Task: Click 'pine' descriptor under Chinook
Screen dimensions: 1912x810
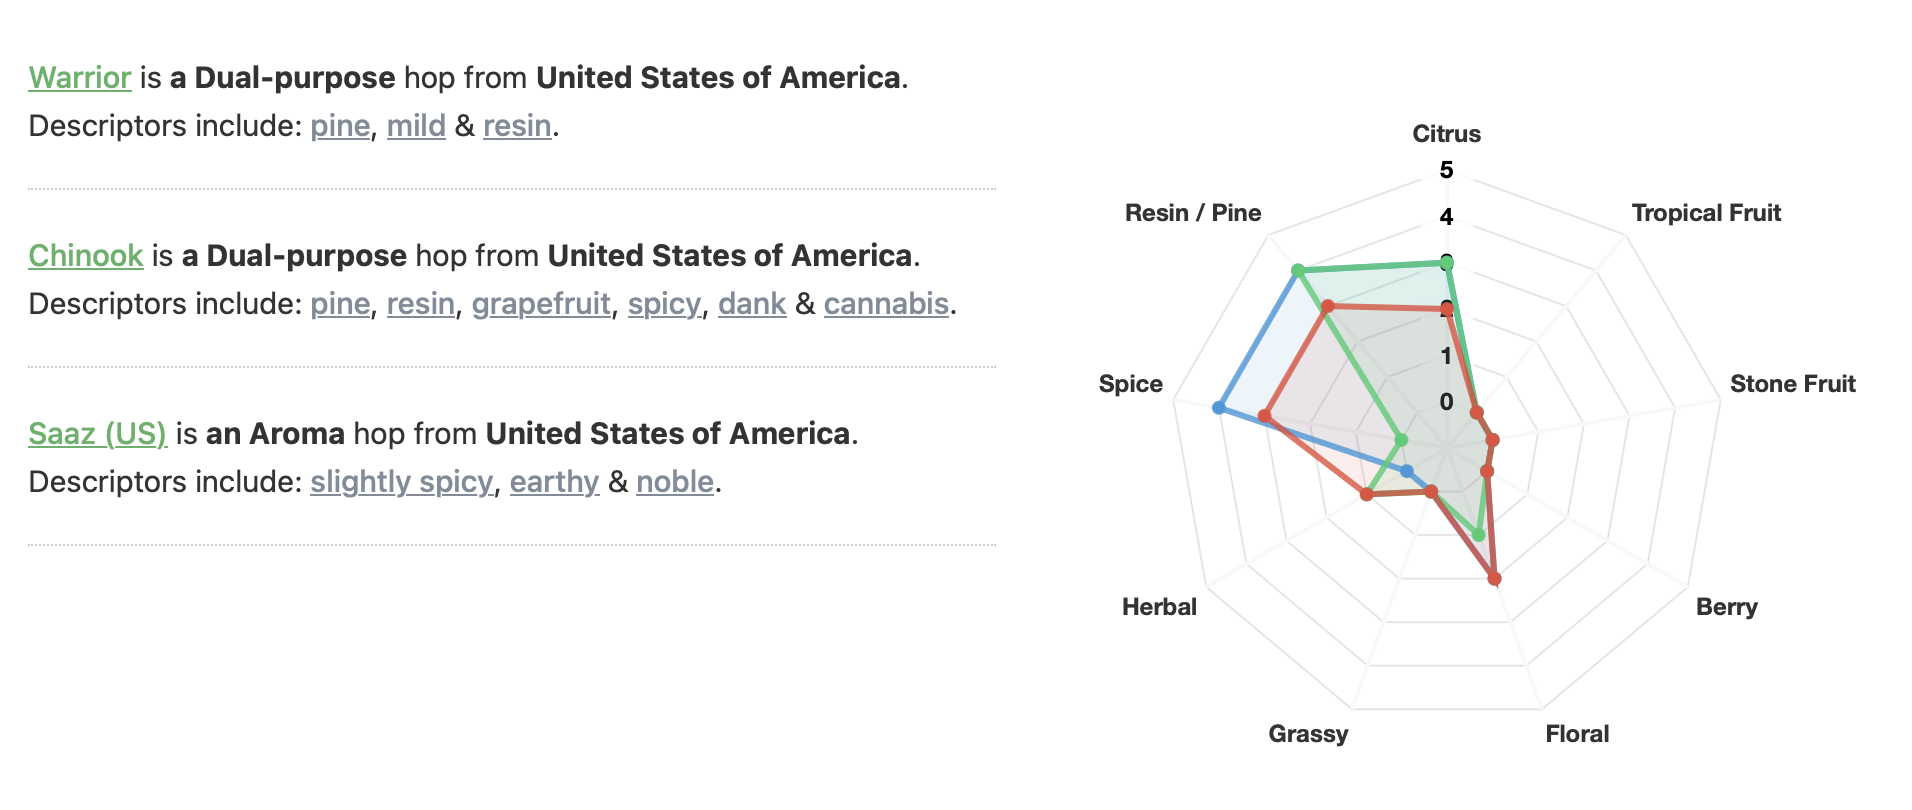Action: (x=340, y=304)
